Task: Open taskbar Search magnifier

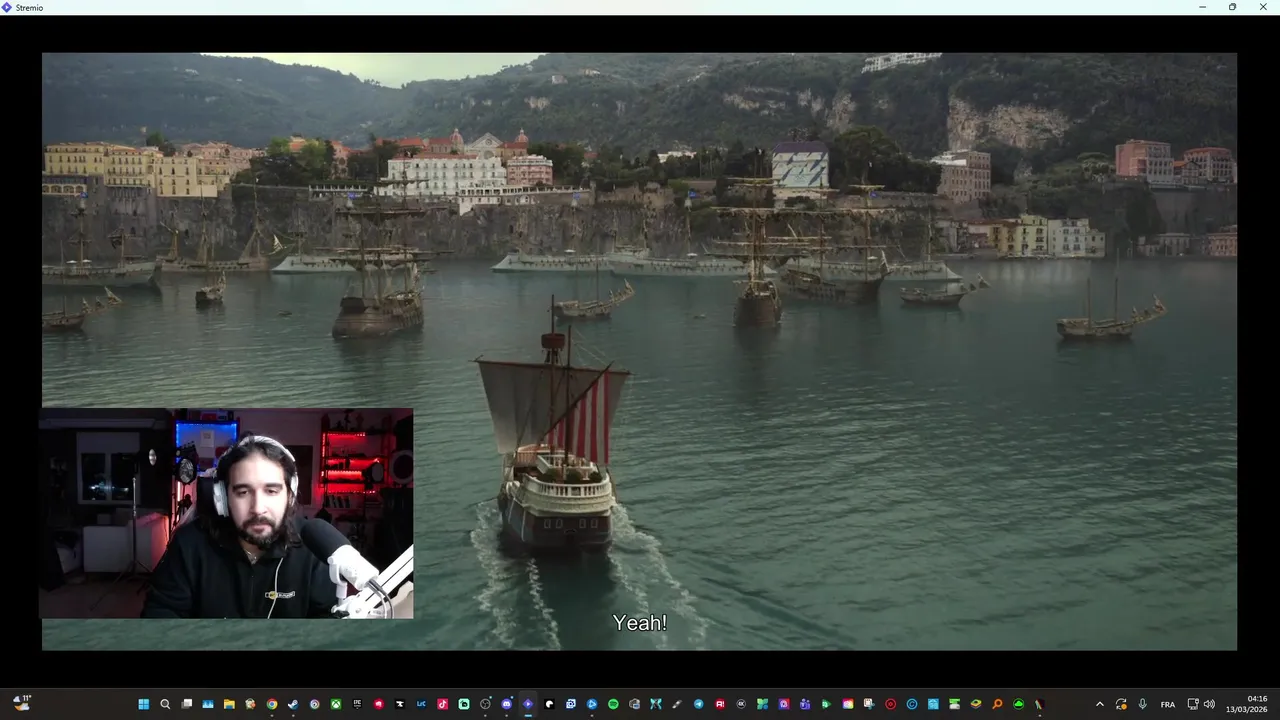Action: pos(165,704)
